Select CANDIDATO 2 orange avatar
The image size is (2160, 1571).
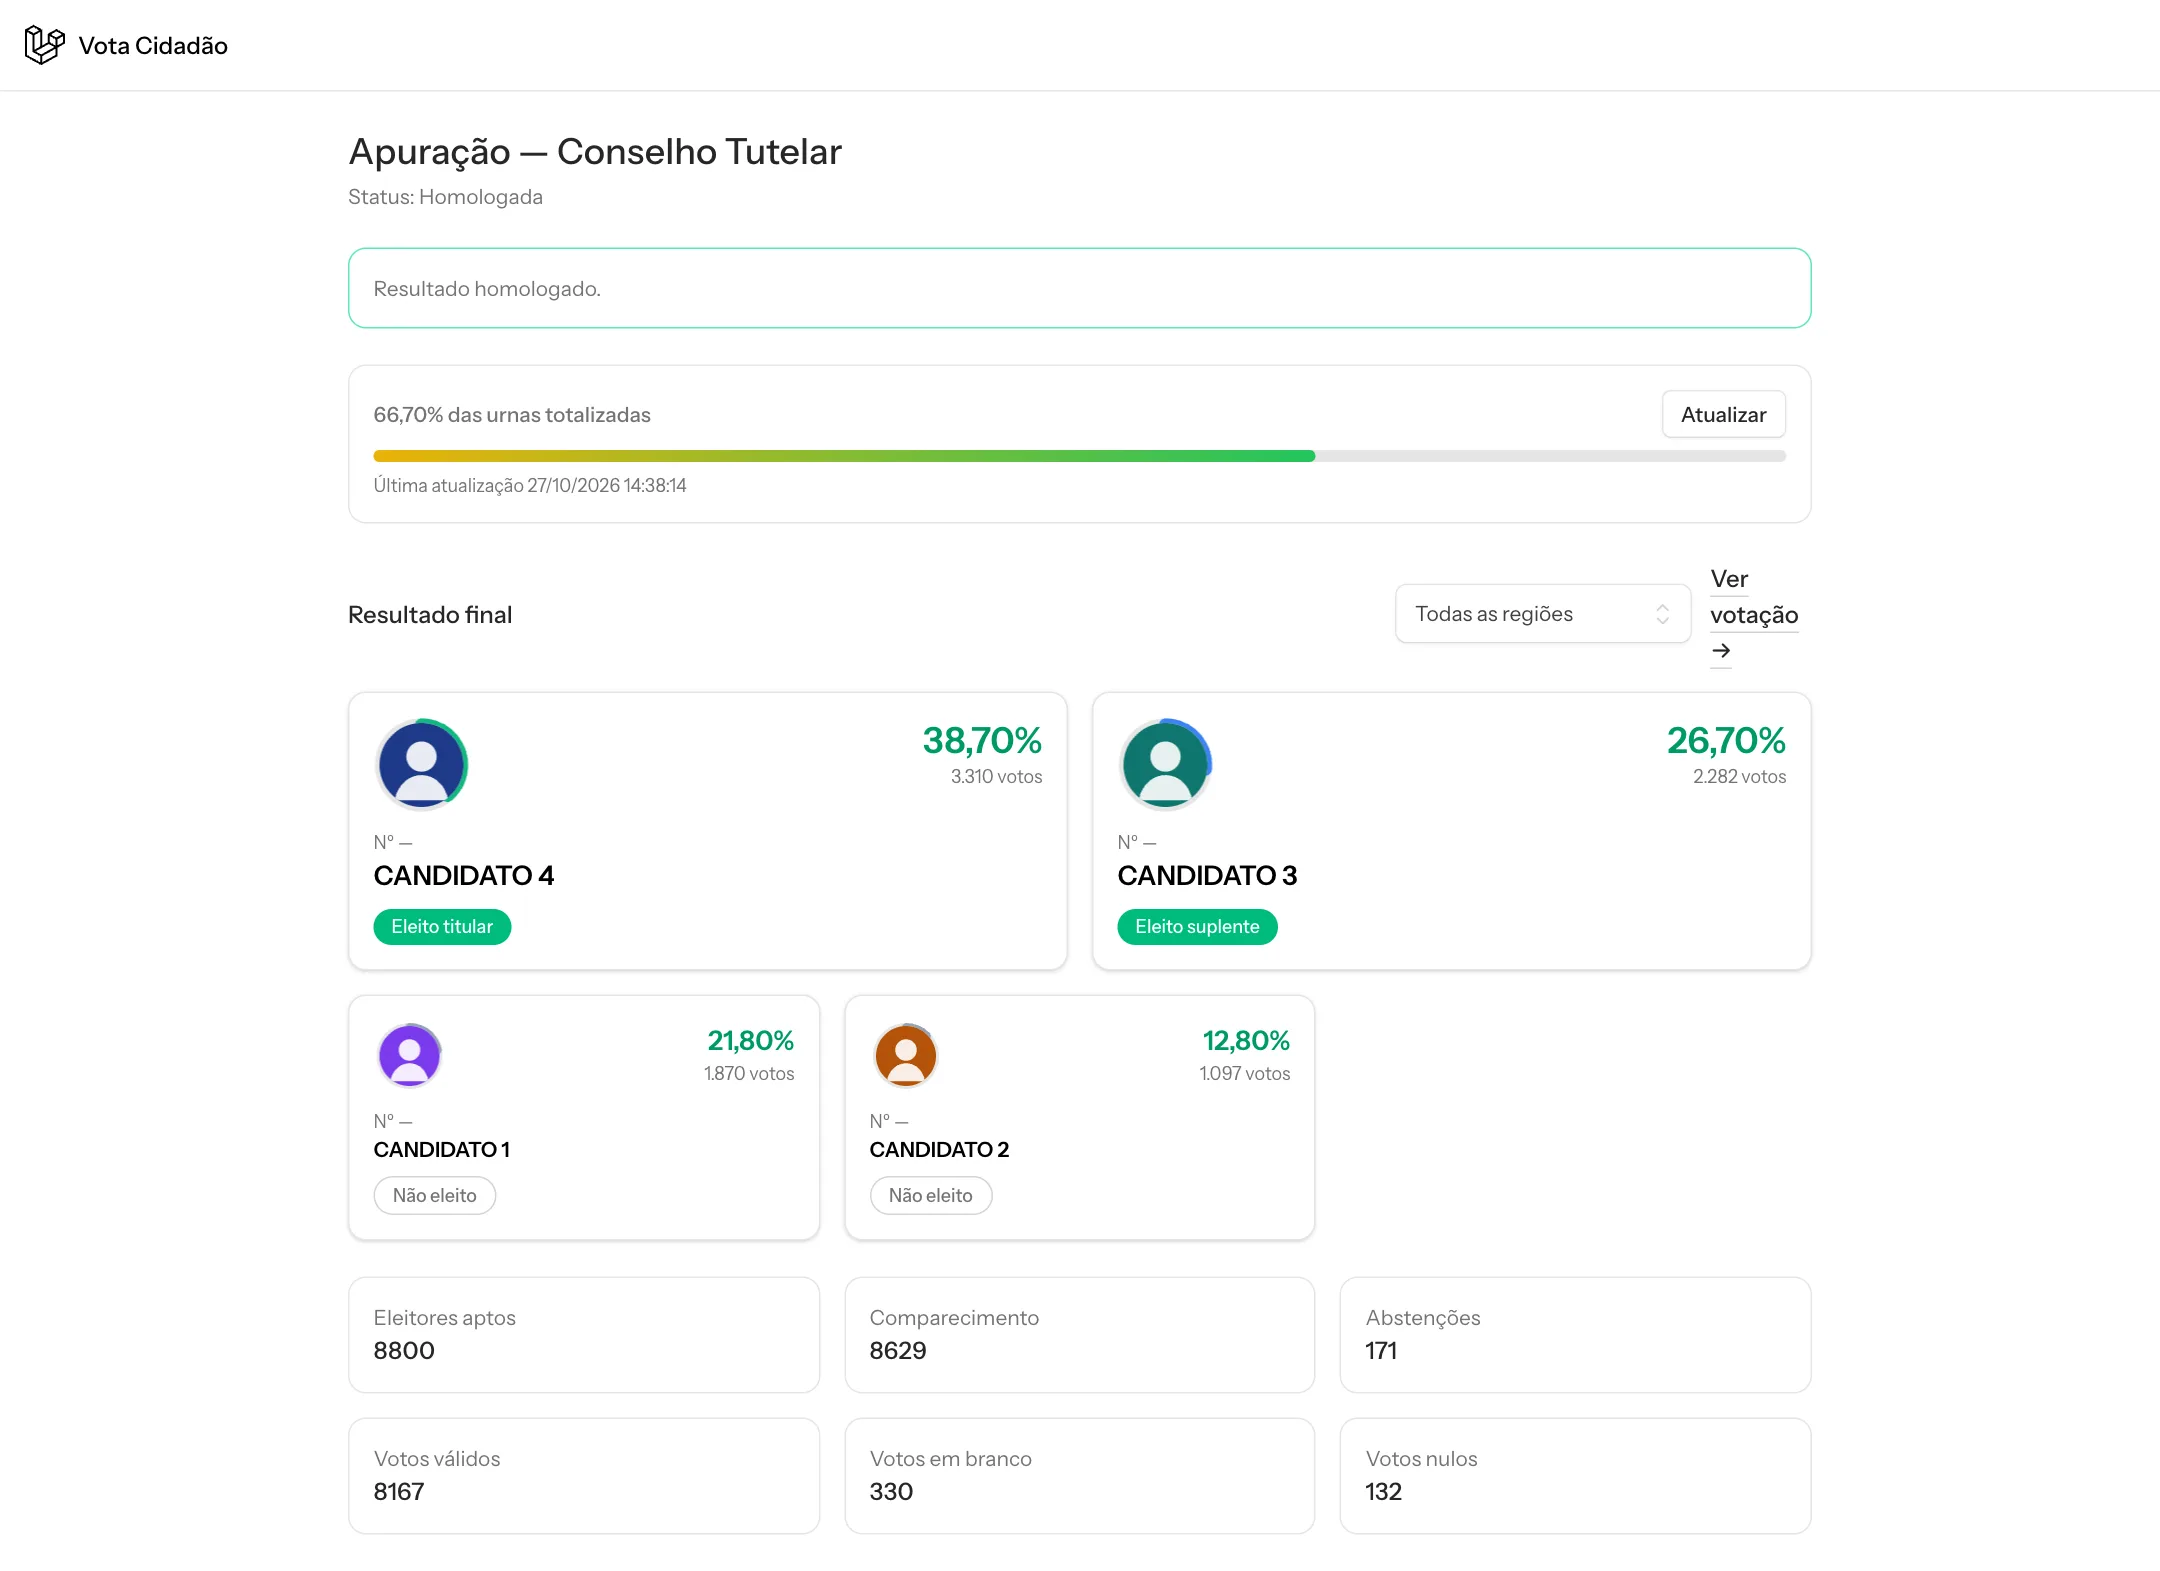pos(906,1055)
